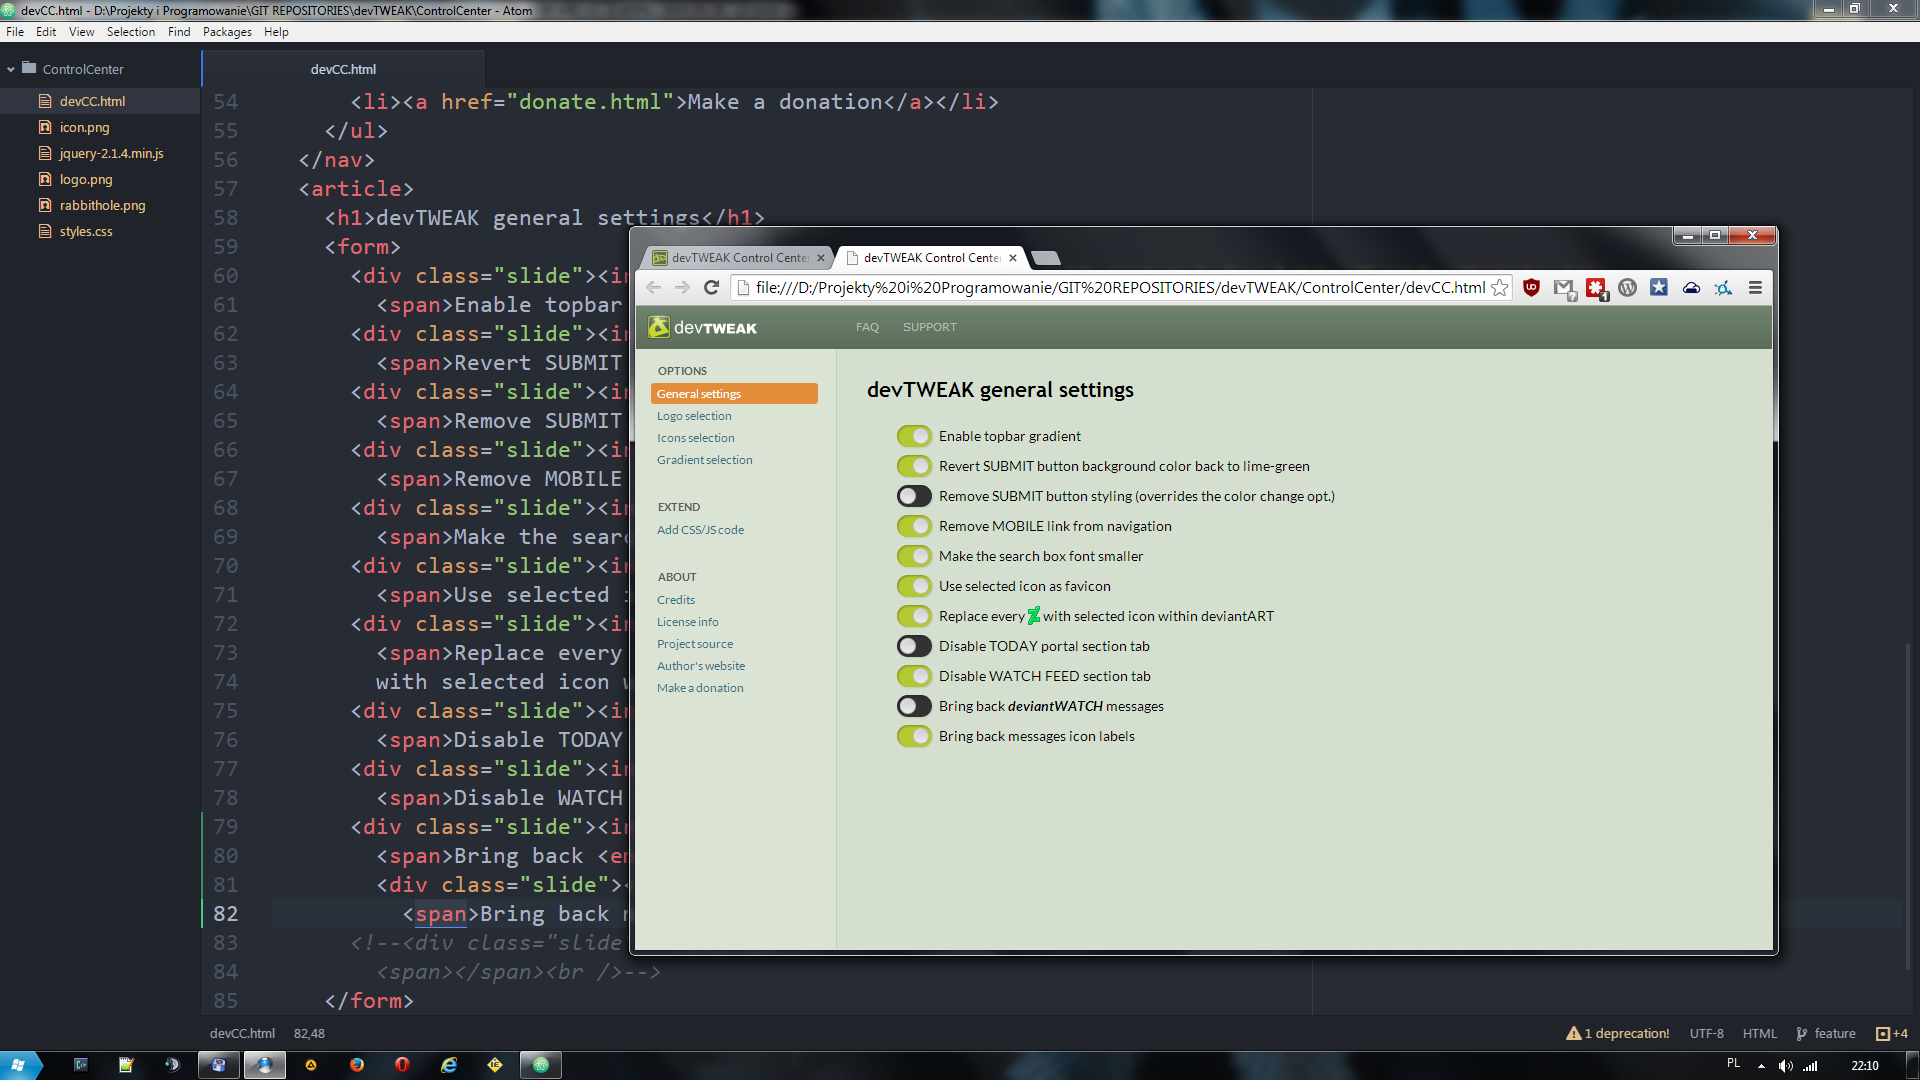Viewport: 1920px width, 1080px height.
Task: Click the 1 deprecation warning
Action: pyautogui.click(x=1618, y=1034)
